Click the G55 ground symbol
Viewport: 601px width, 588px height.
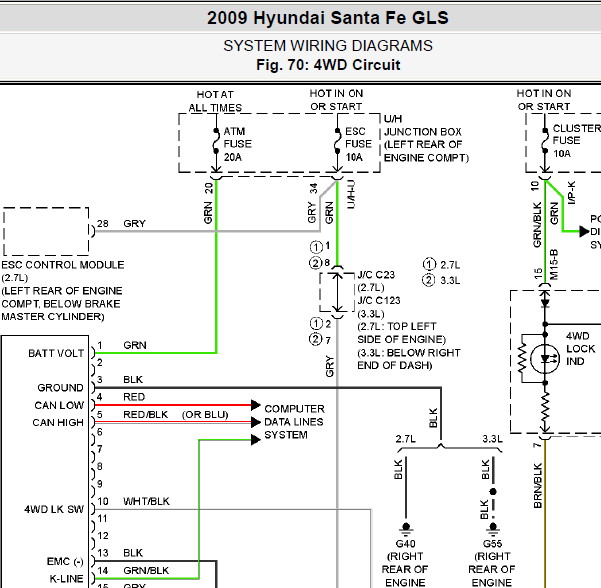tap(493, 530)
